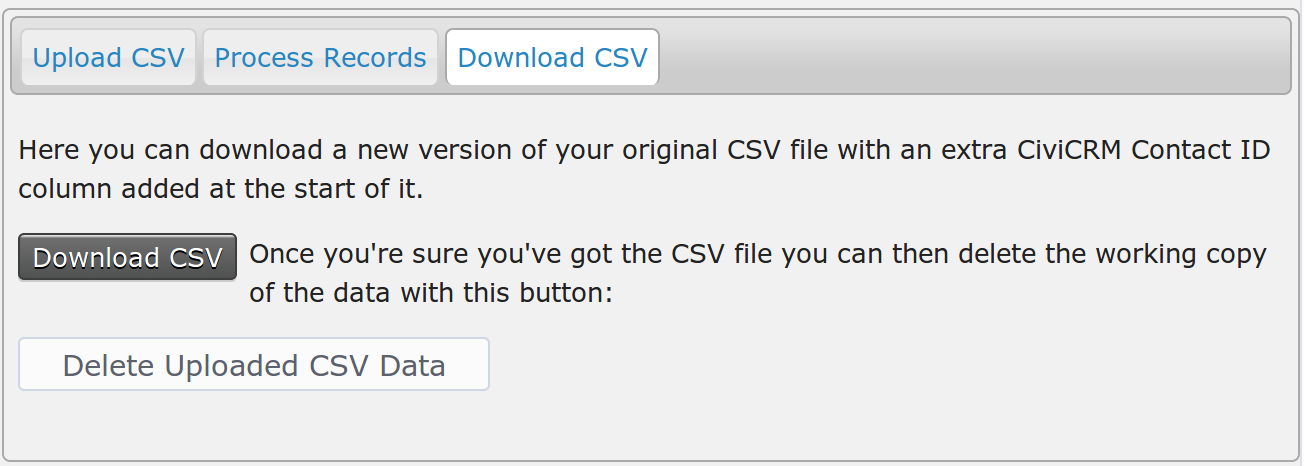This screenshot has height=466, width=1304.
Task: Activate the white highlighted Download CSV tab
Action: [553, 58]
